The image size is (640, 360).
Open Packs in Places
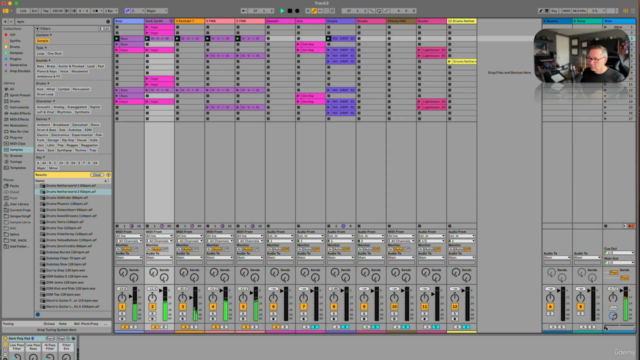coord(14,186)
